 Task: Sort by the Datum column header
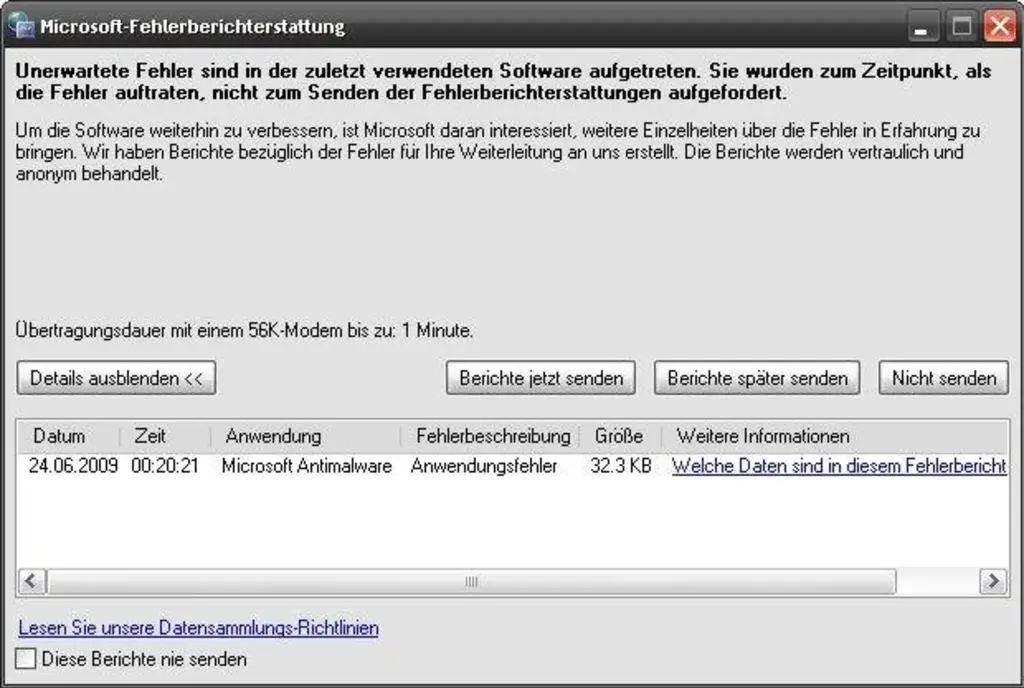point(60,436)
